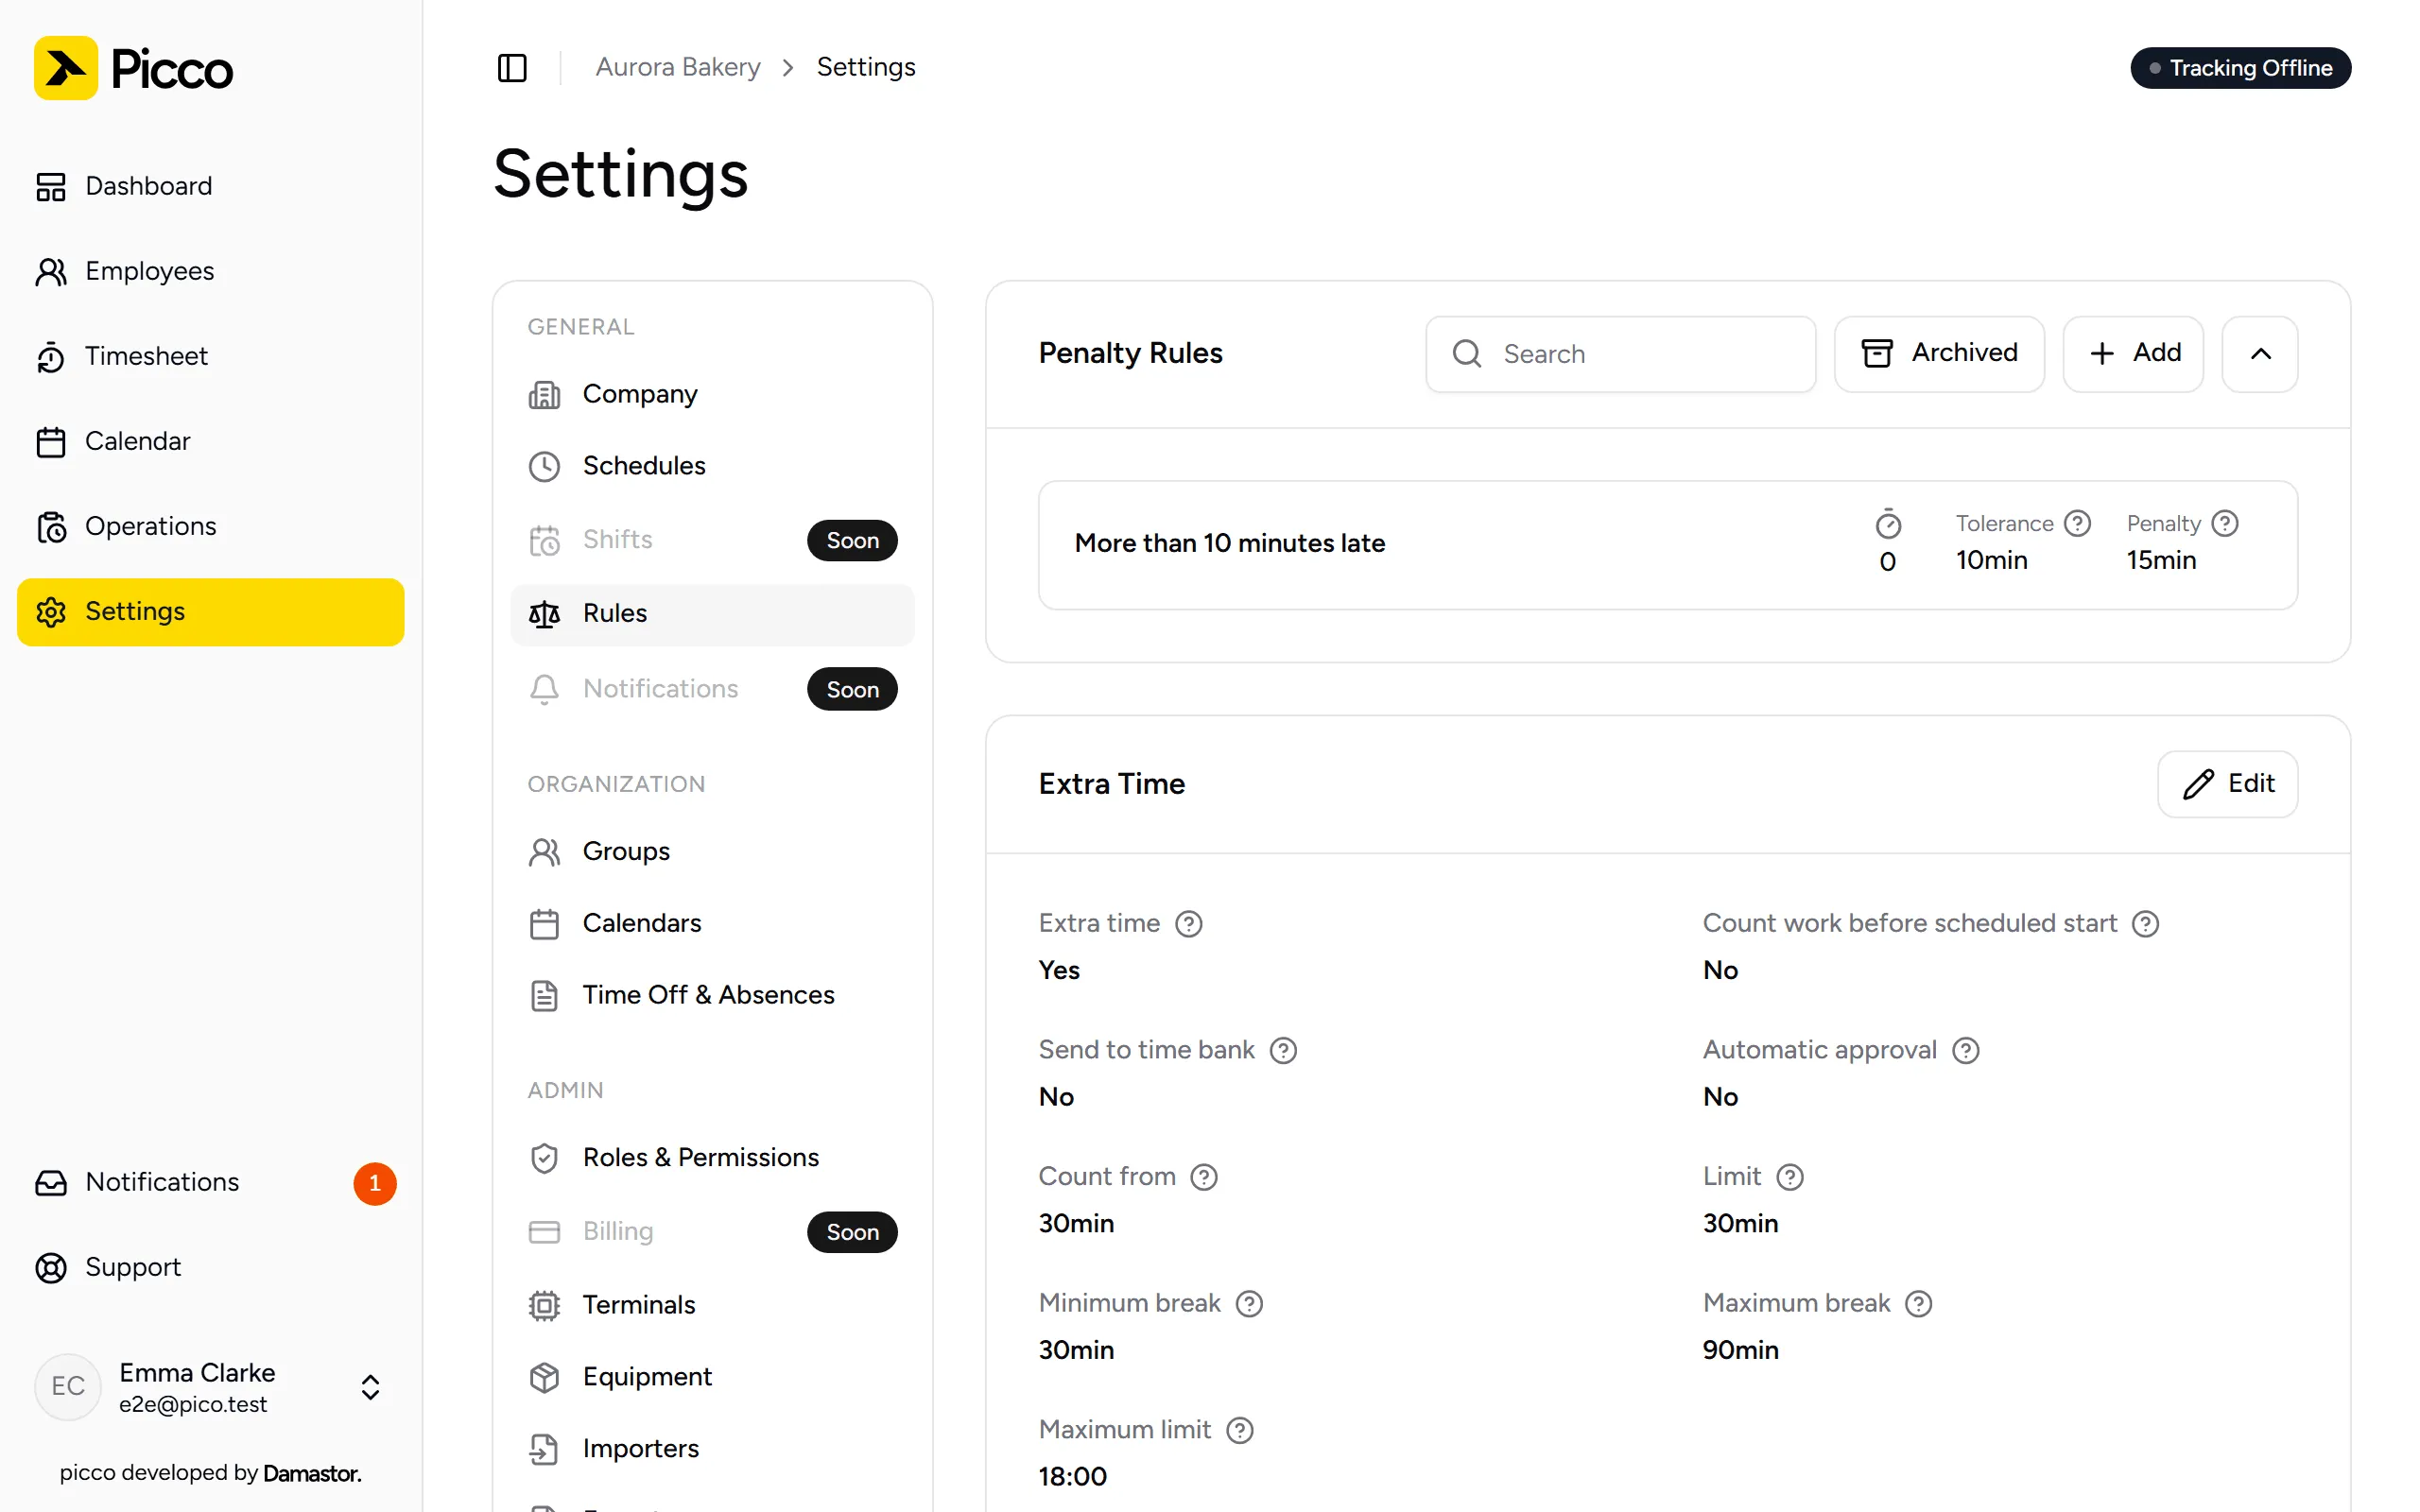2420x1512 pixels.
Task: Click the Extra time help icon
Action: tap(1188, 924)
